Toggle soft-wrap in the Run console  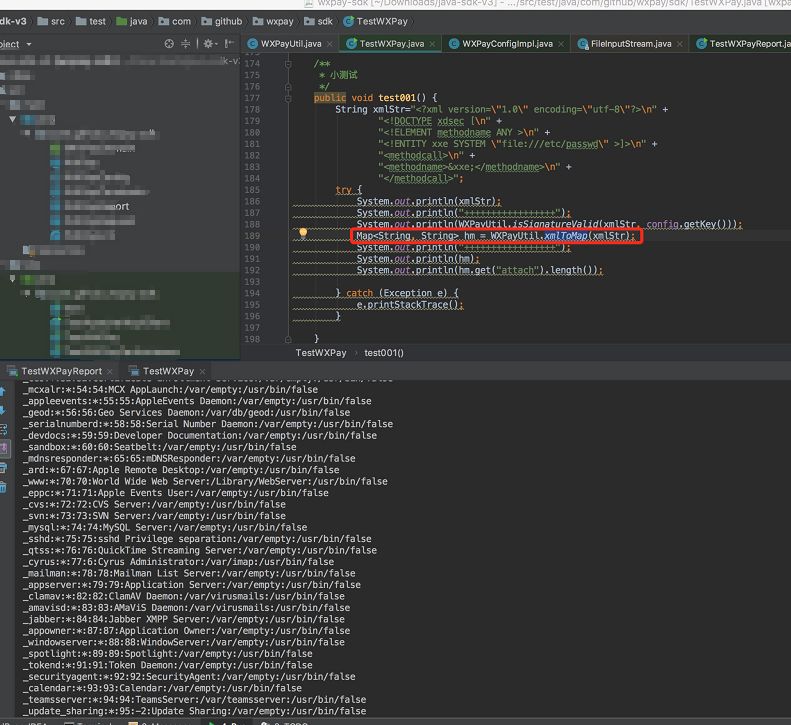(3, 429)
